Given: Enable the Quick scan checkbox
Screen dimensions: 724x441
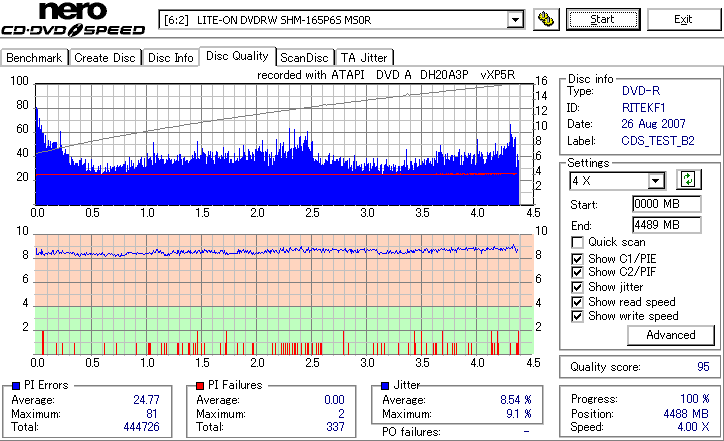Looking at the screenshot, I should (x=577, y=242).
